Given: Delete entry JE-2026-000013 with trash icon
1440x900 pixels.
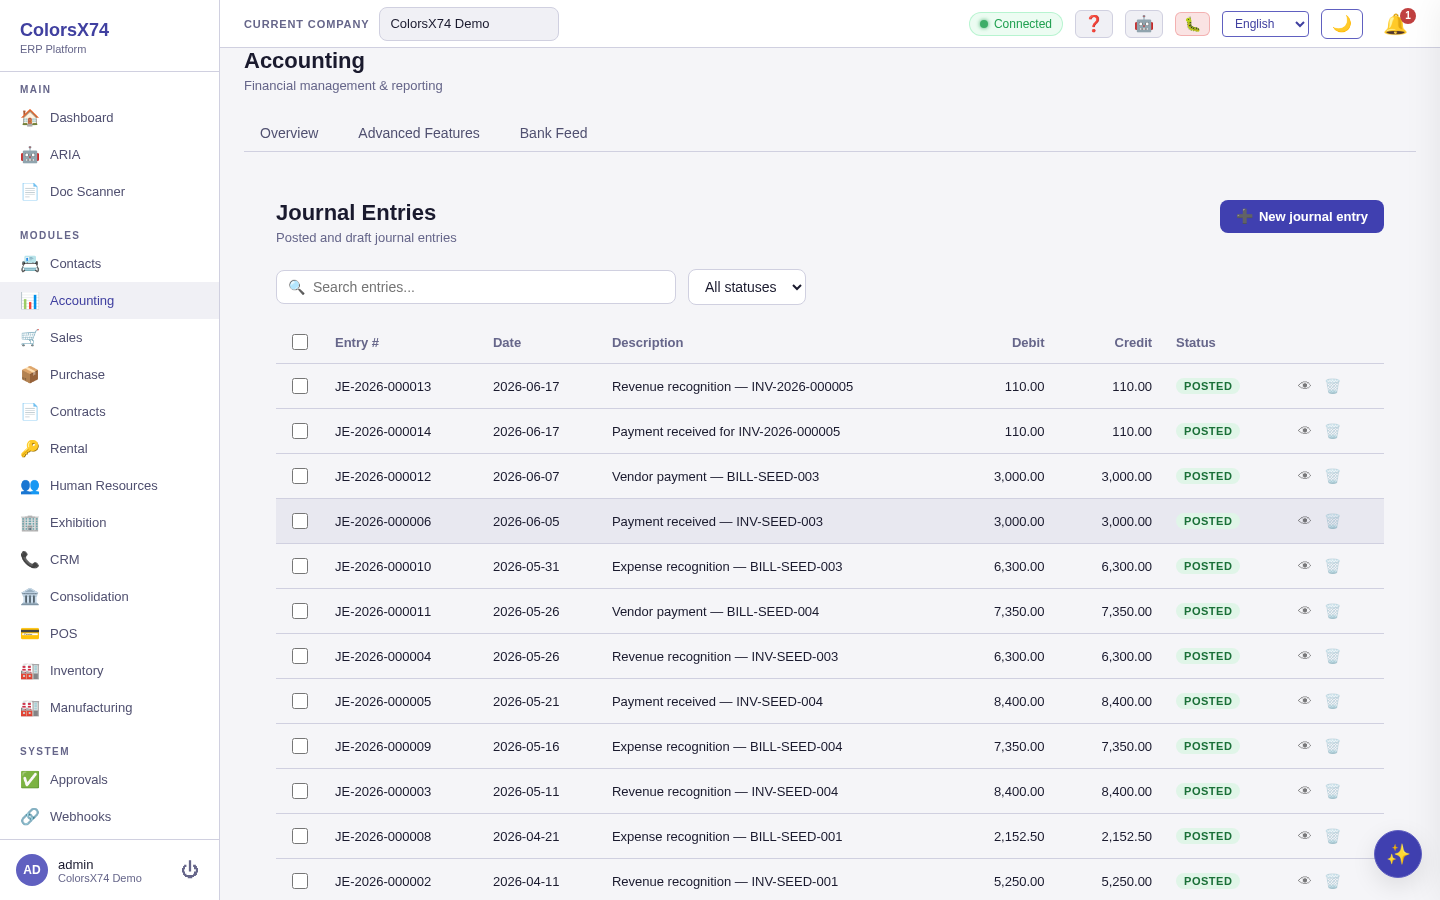Looking at the screenshot, I should (x=1332, y=386).
